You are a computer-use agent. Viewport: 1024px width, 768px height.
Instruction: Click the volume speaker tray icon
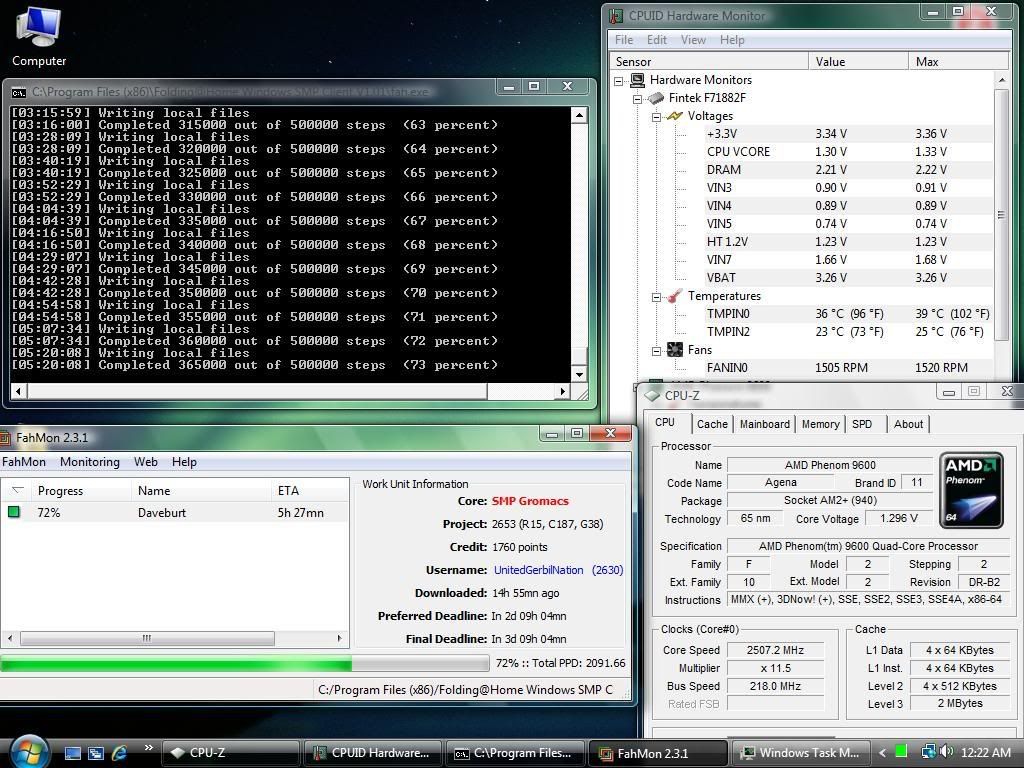[946, 752]
